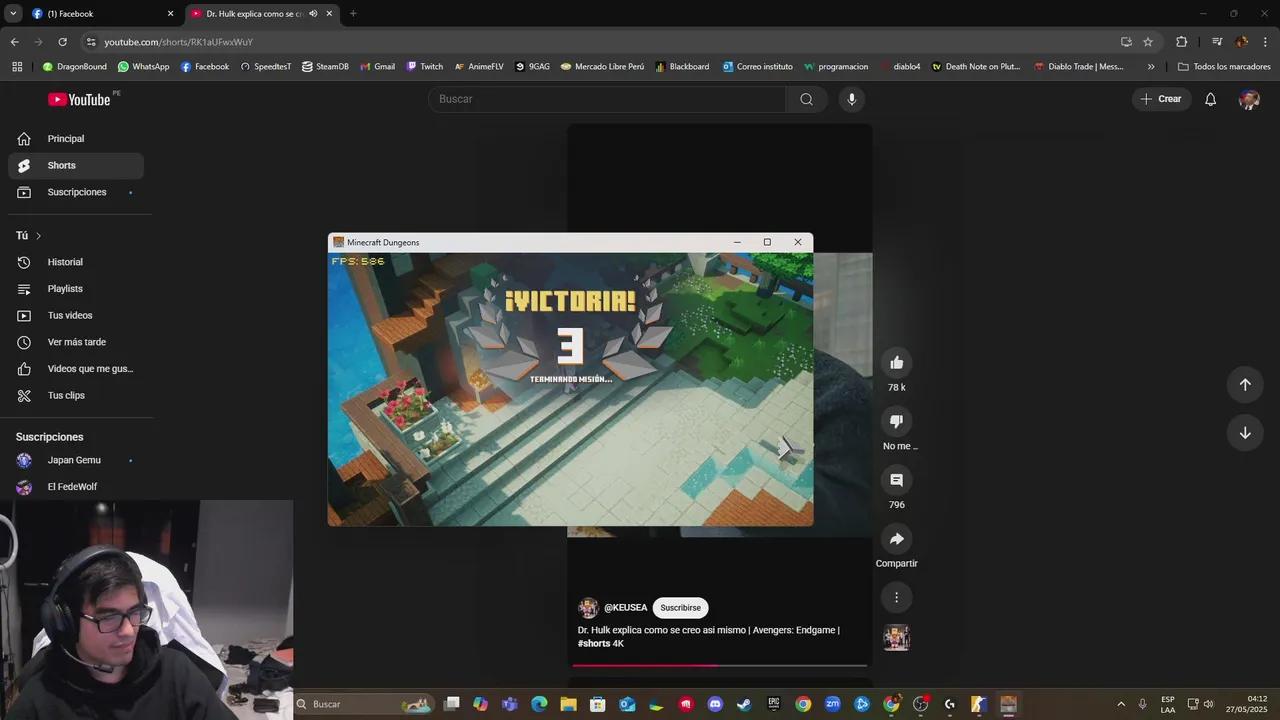The image size is (1280, 720).
Task: Open Epic Games launcher from the taskbar
Action: (773, 704)
